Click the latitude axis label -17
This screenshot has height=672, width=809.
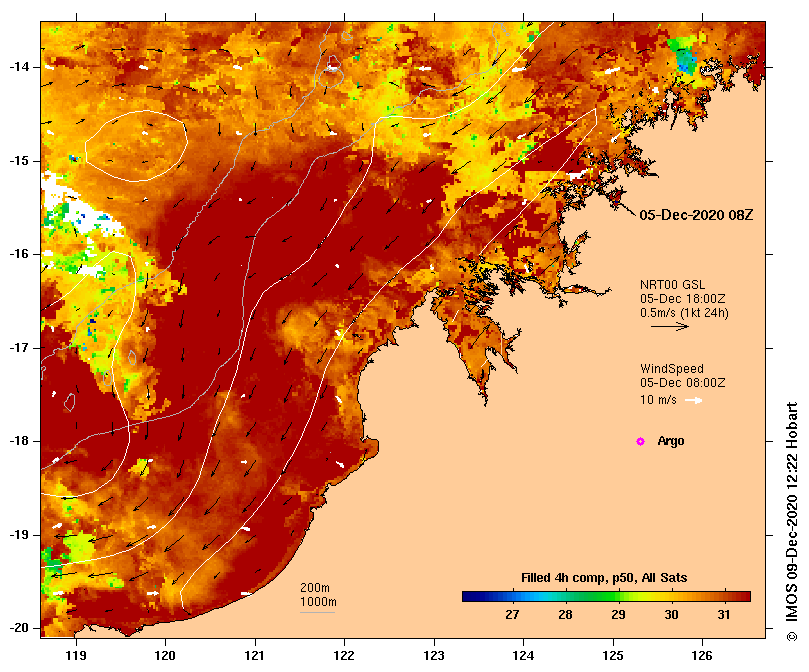[x=19, y=348]
